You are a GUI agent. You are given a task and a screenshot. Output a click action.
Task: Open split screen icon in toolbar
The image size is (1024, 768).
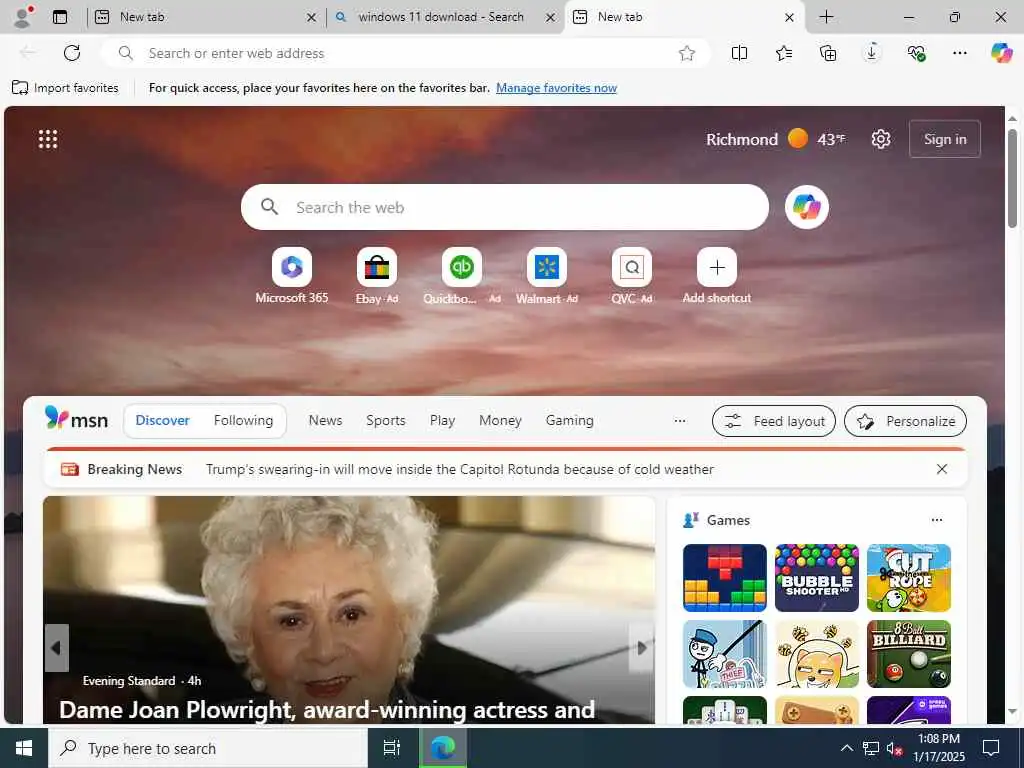739,53
